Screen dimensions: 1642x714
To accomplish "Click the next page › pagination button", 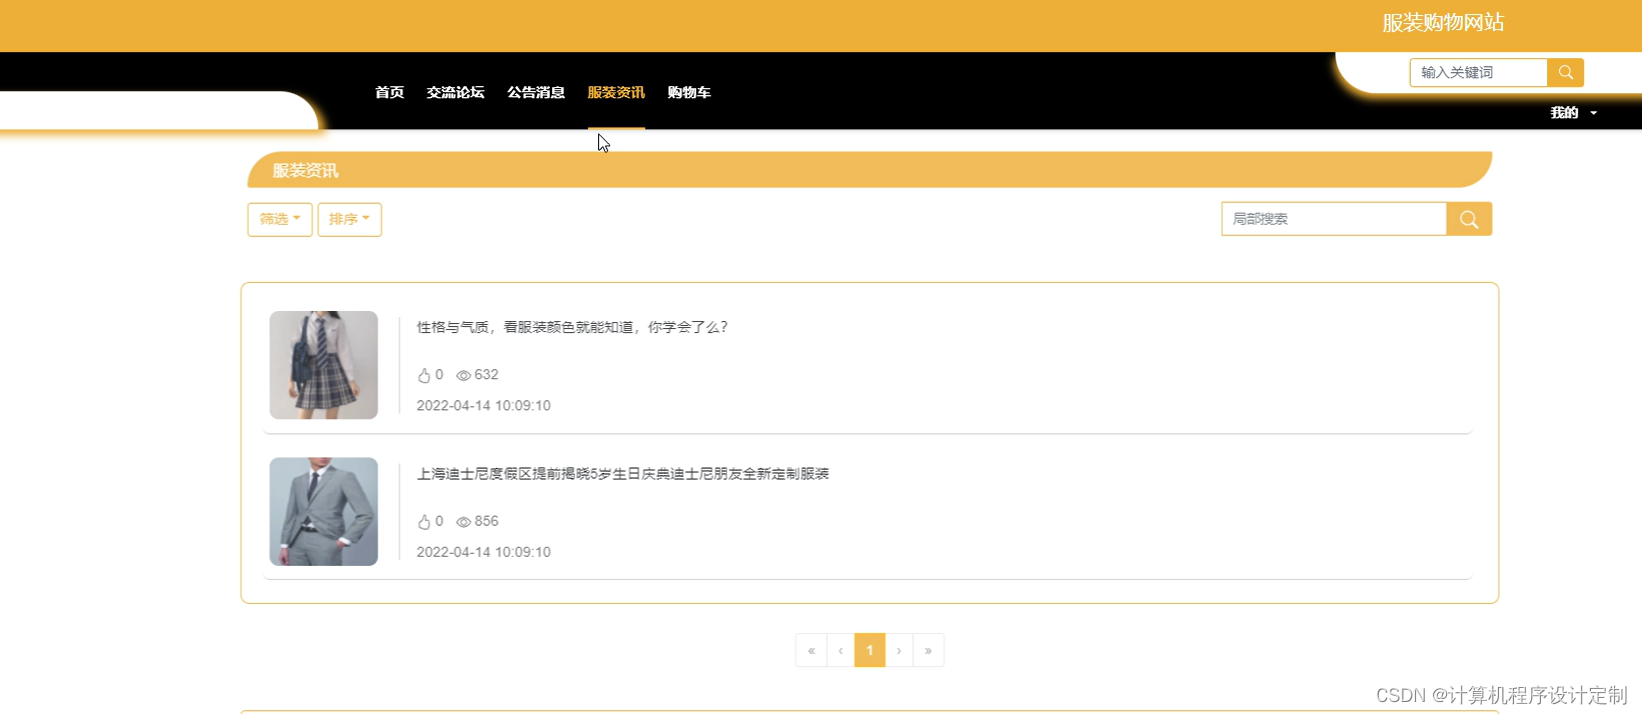I will click(x=899, y=650).
